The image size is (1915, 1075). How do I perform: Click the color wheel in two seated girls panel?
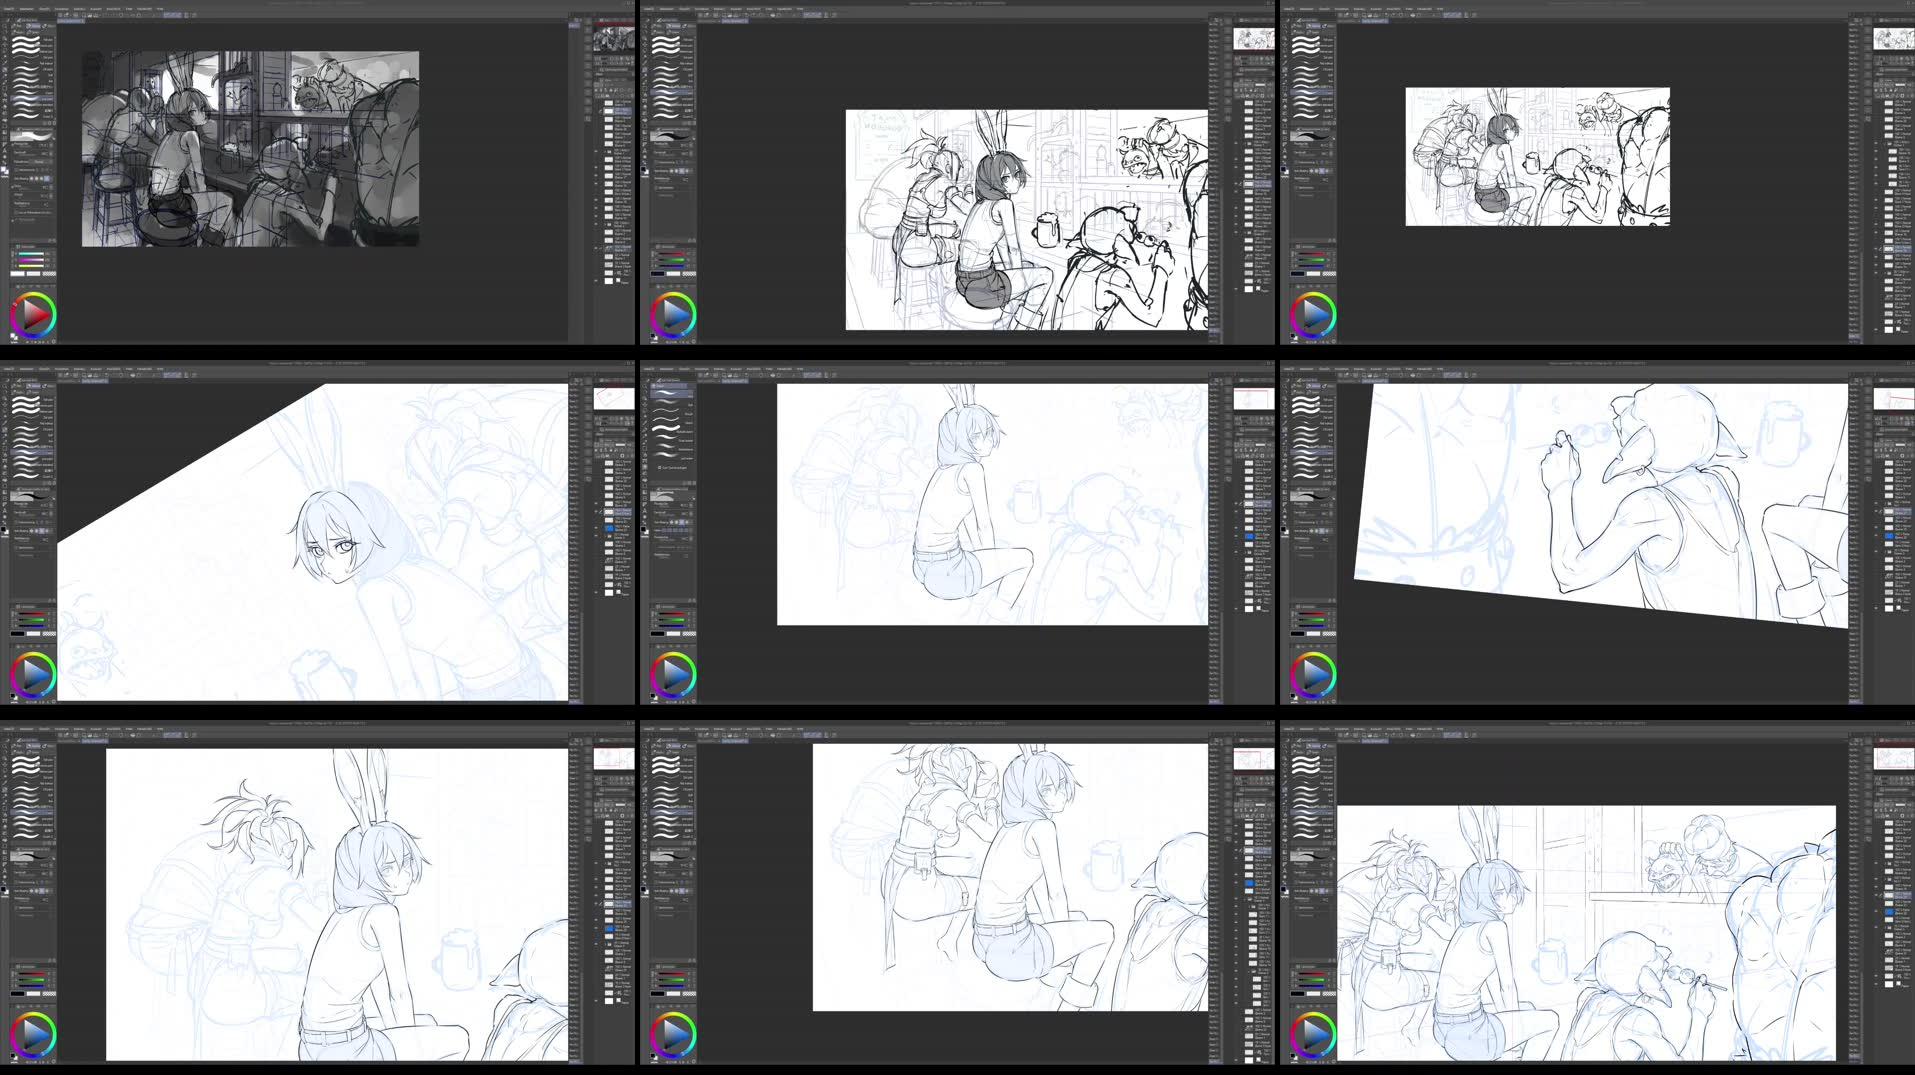(x=673, y=1035)
